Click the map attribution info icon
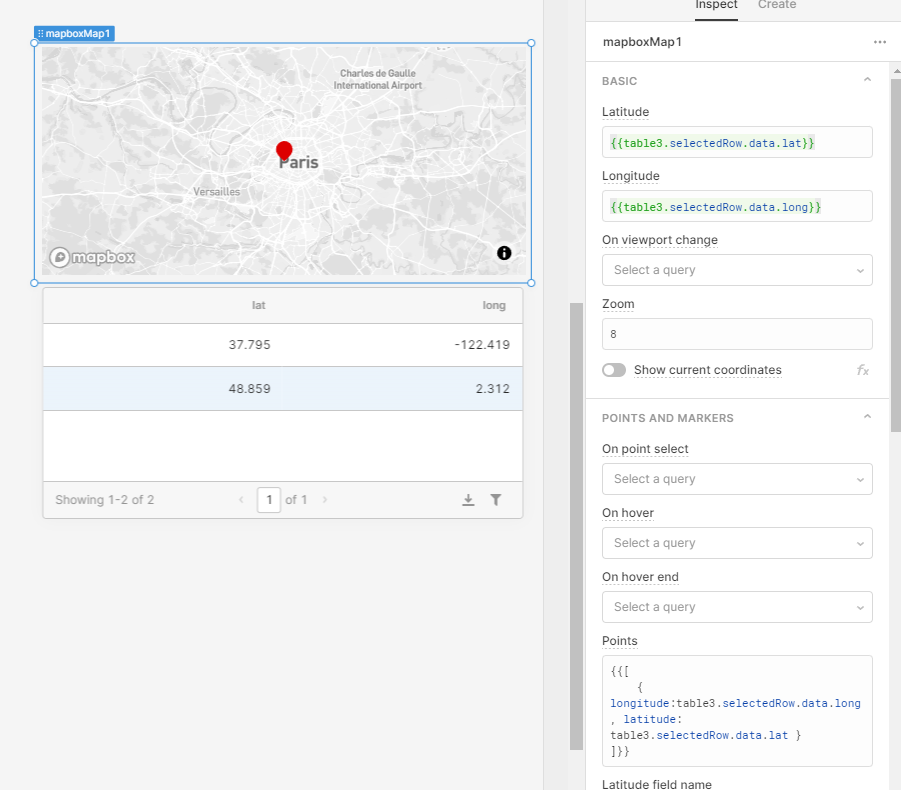Viewport: 901px width, 790px height. [x=504, y=253]
